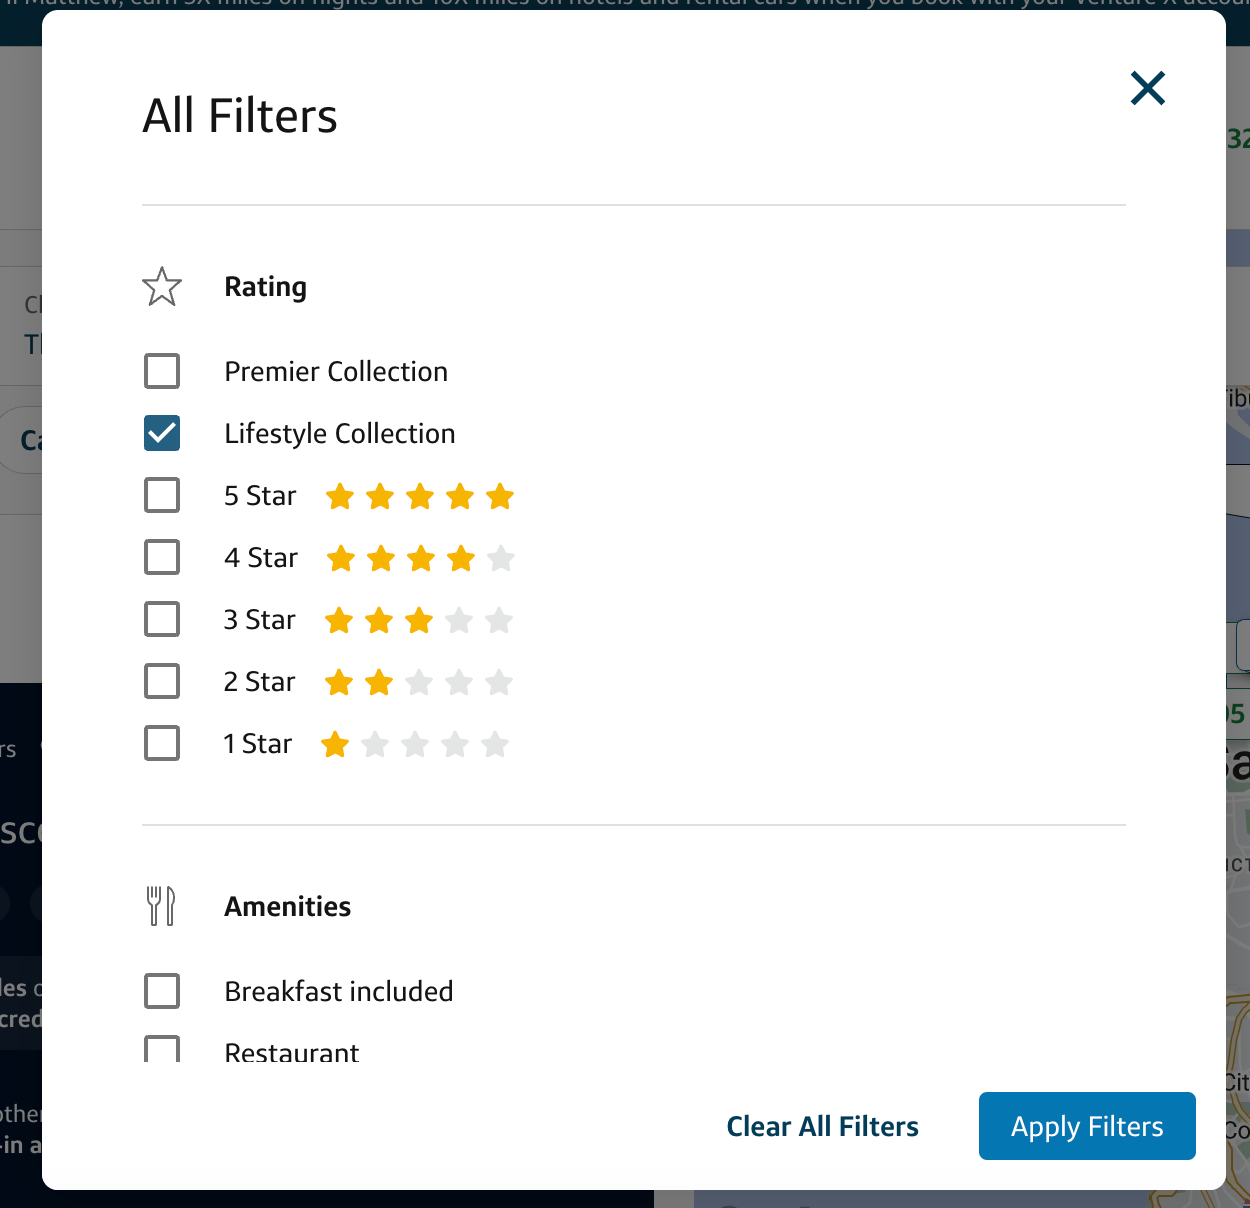Check the 1 Star rating checkbox

tap(162, 743)
